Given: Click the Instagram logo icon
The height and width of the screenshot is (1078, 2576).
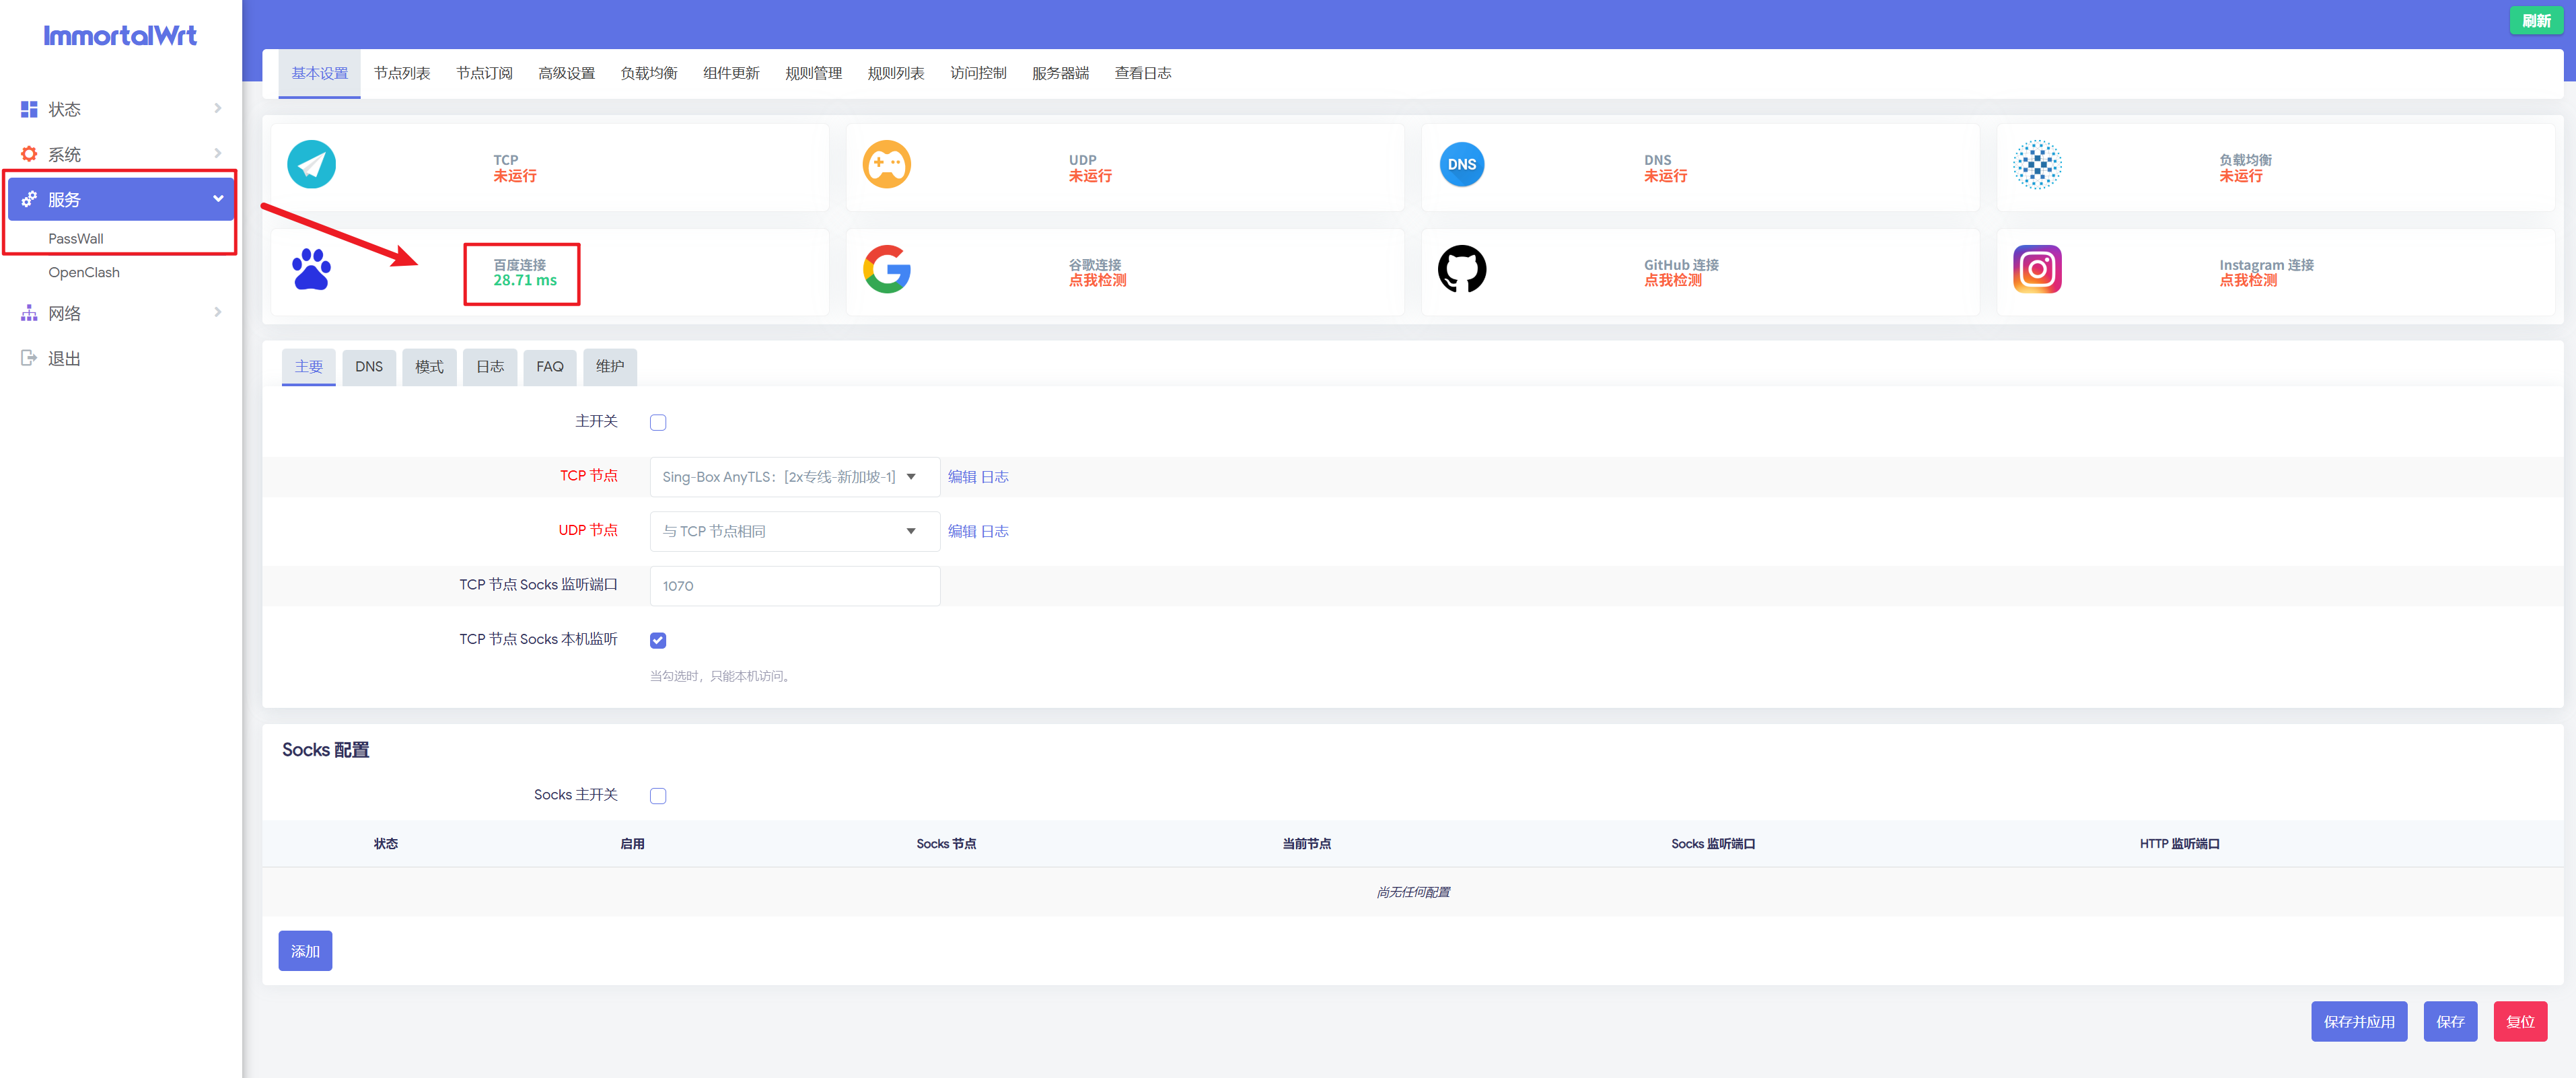Looking at the screenshot, I should click(x=2037, y=269).
